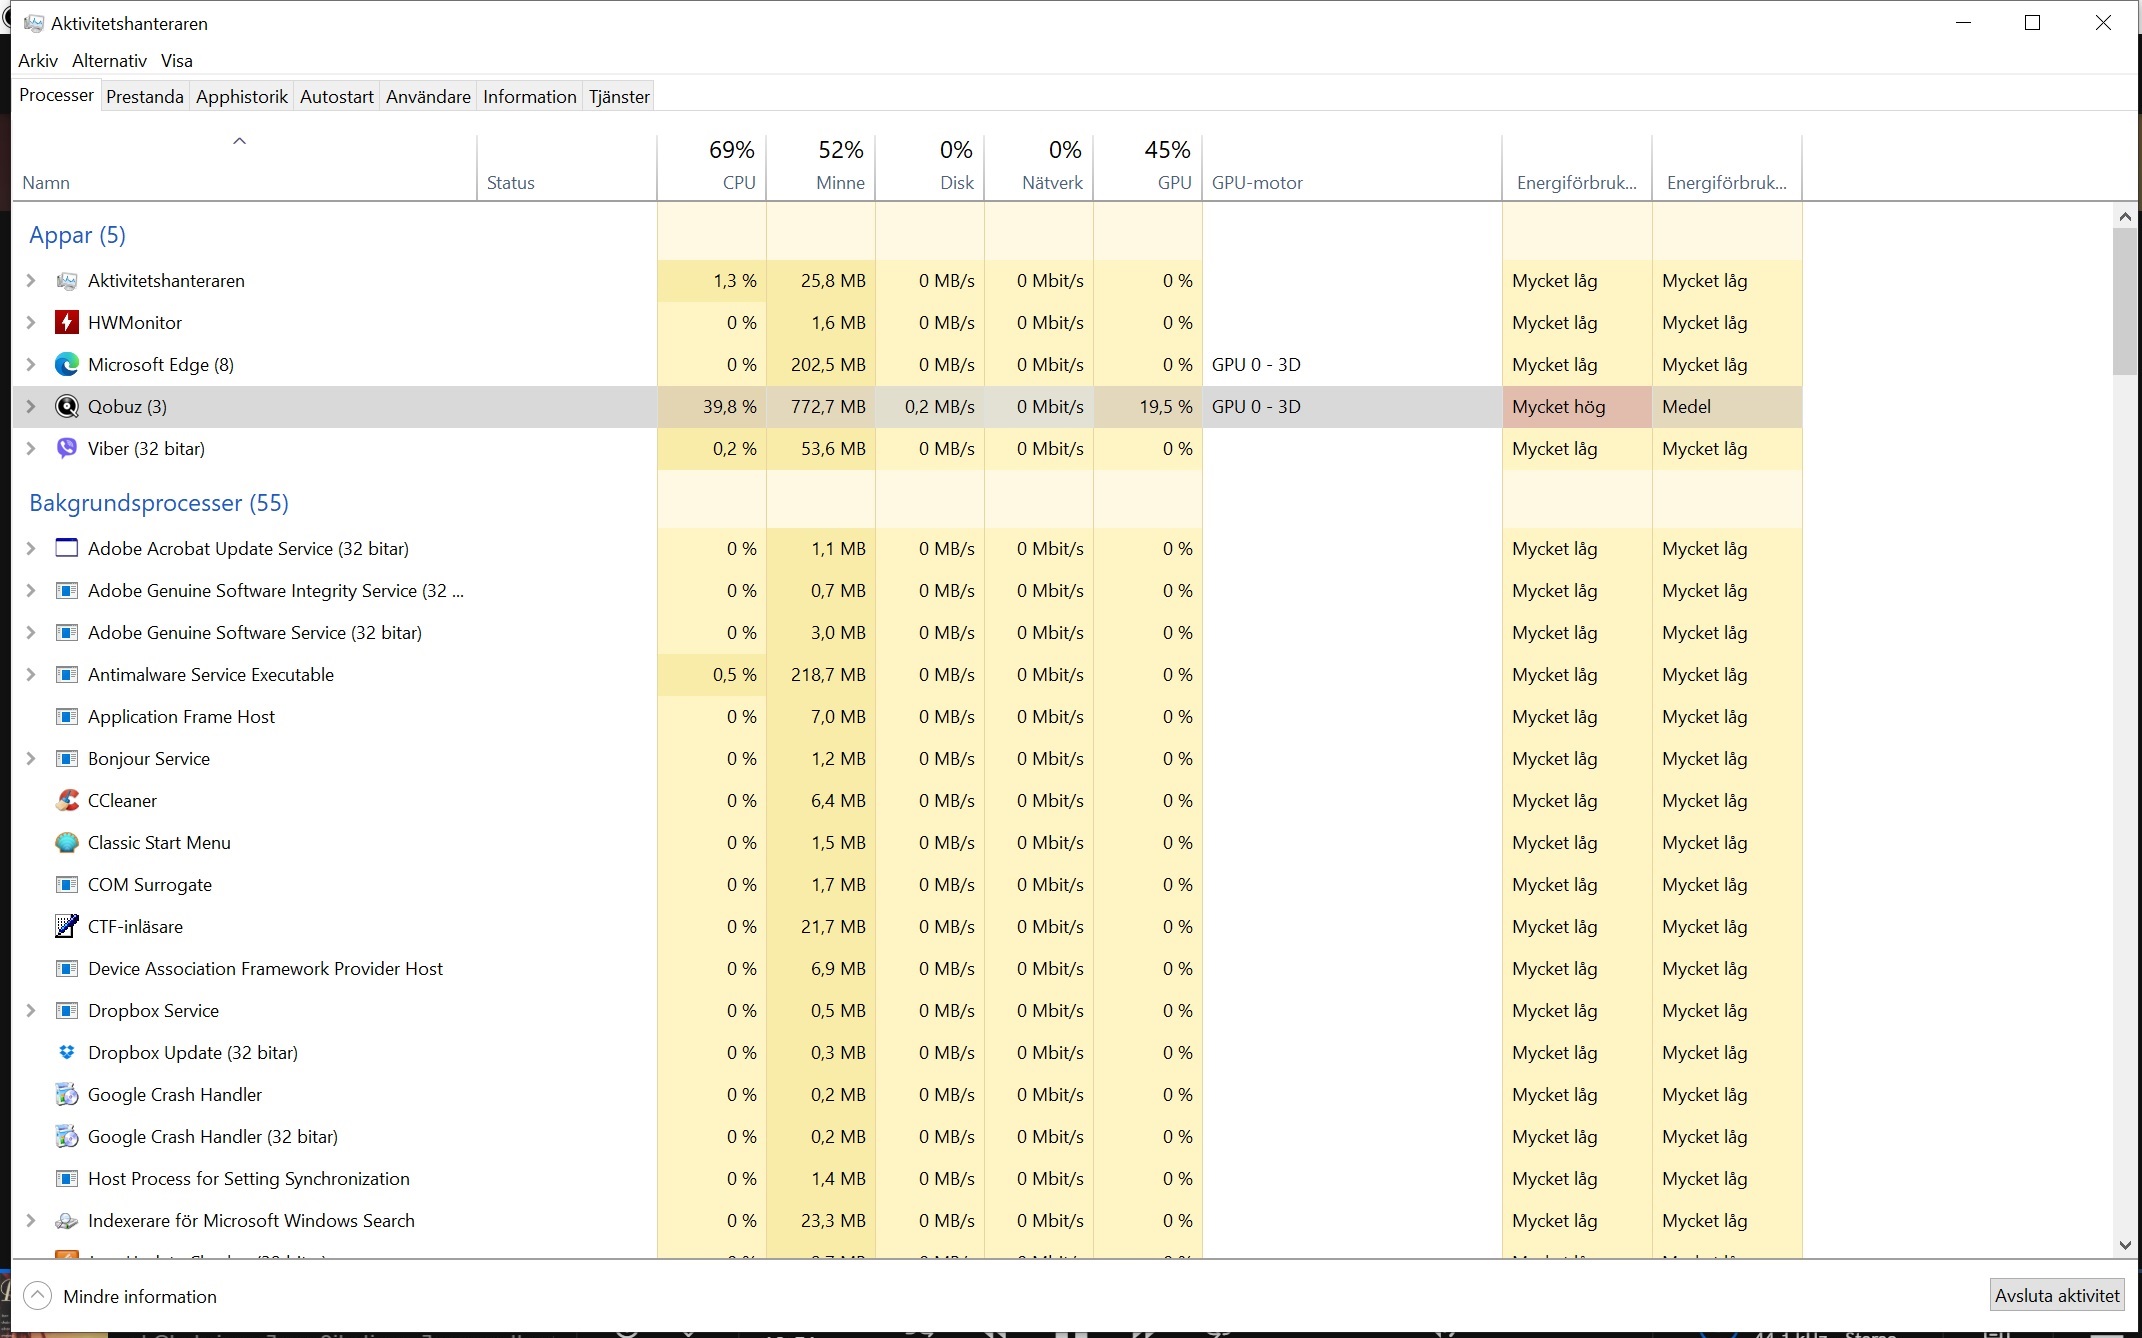Viewport: 2142px width, 1338px height.
Task: Expand the Qobuz (3) process group
Action: click(x=31, y=407)
